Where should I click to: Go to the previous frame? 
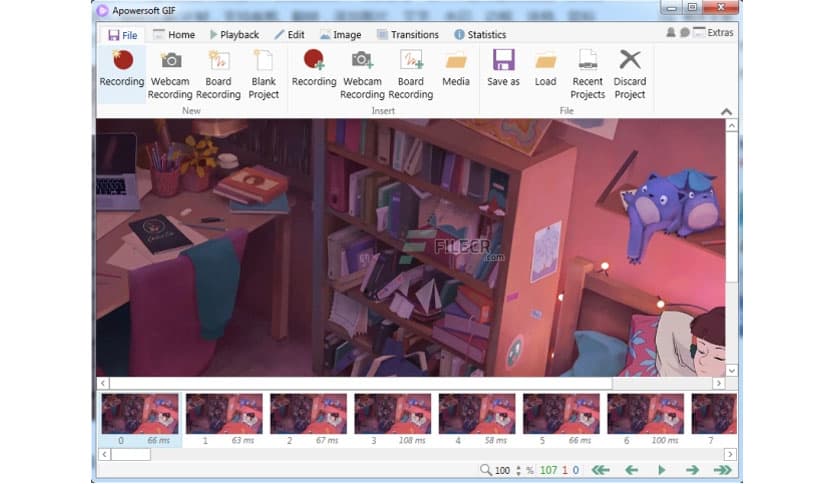click(632, 470)
